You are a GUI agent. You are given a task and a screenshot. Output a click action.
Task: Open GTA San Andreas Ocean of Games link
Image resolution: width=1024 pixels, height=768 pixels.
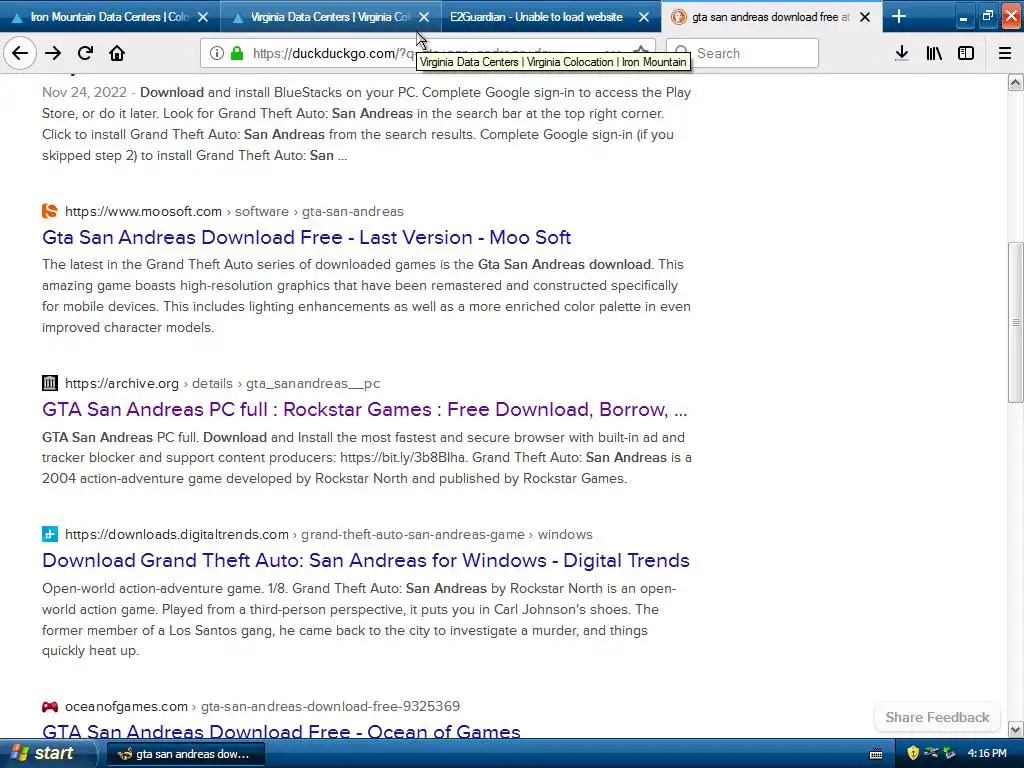tap(281, 731)
